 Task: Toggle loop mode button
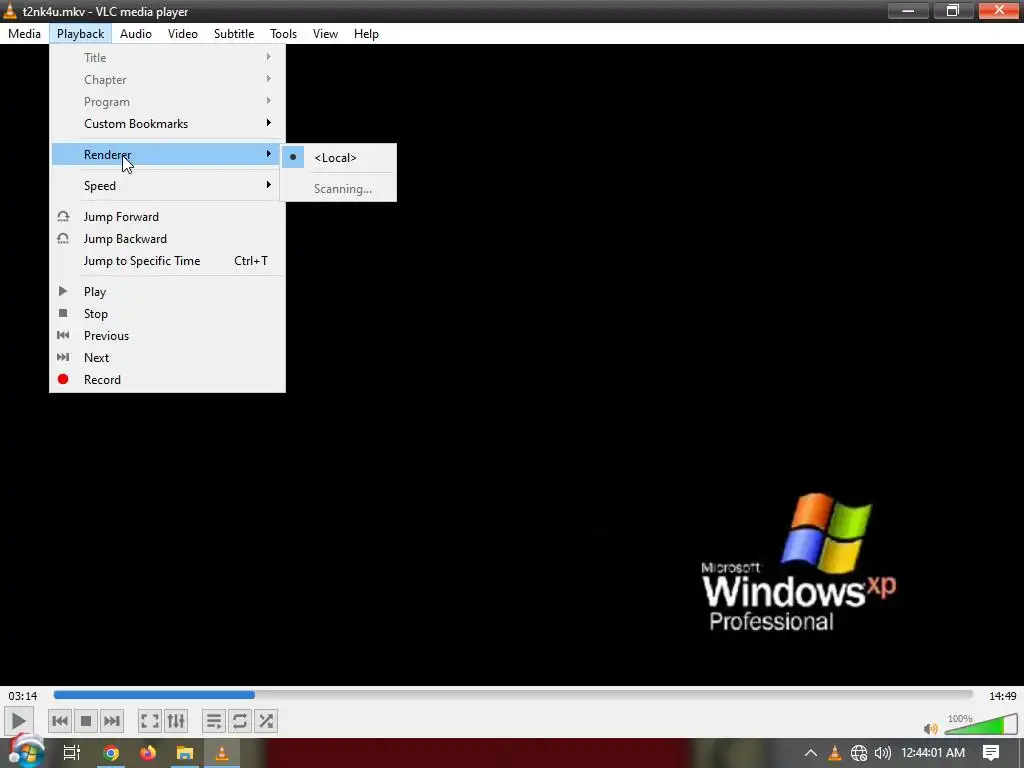(240, 721)
